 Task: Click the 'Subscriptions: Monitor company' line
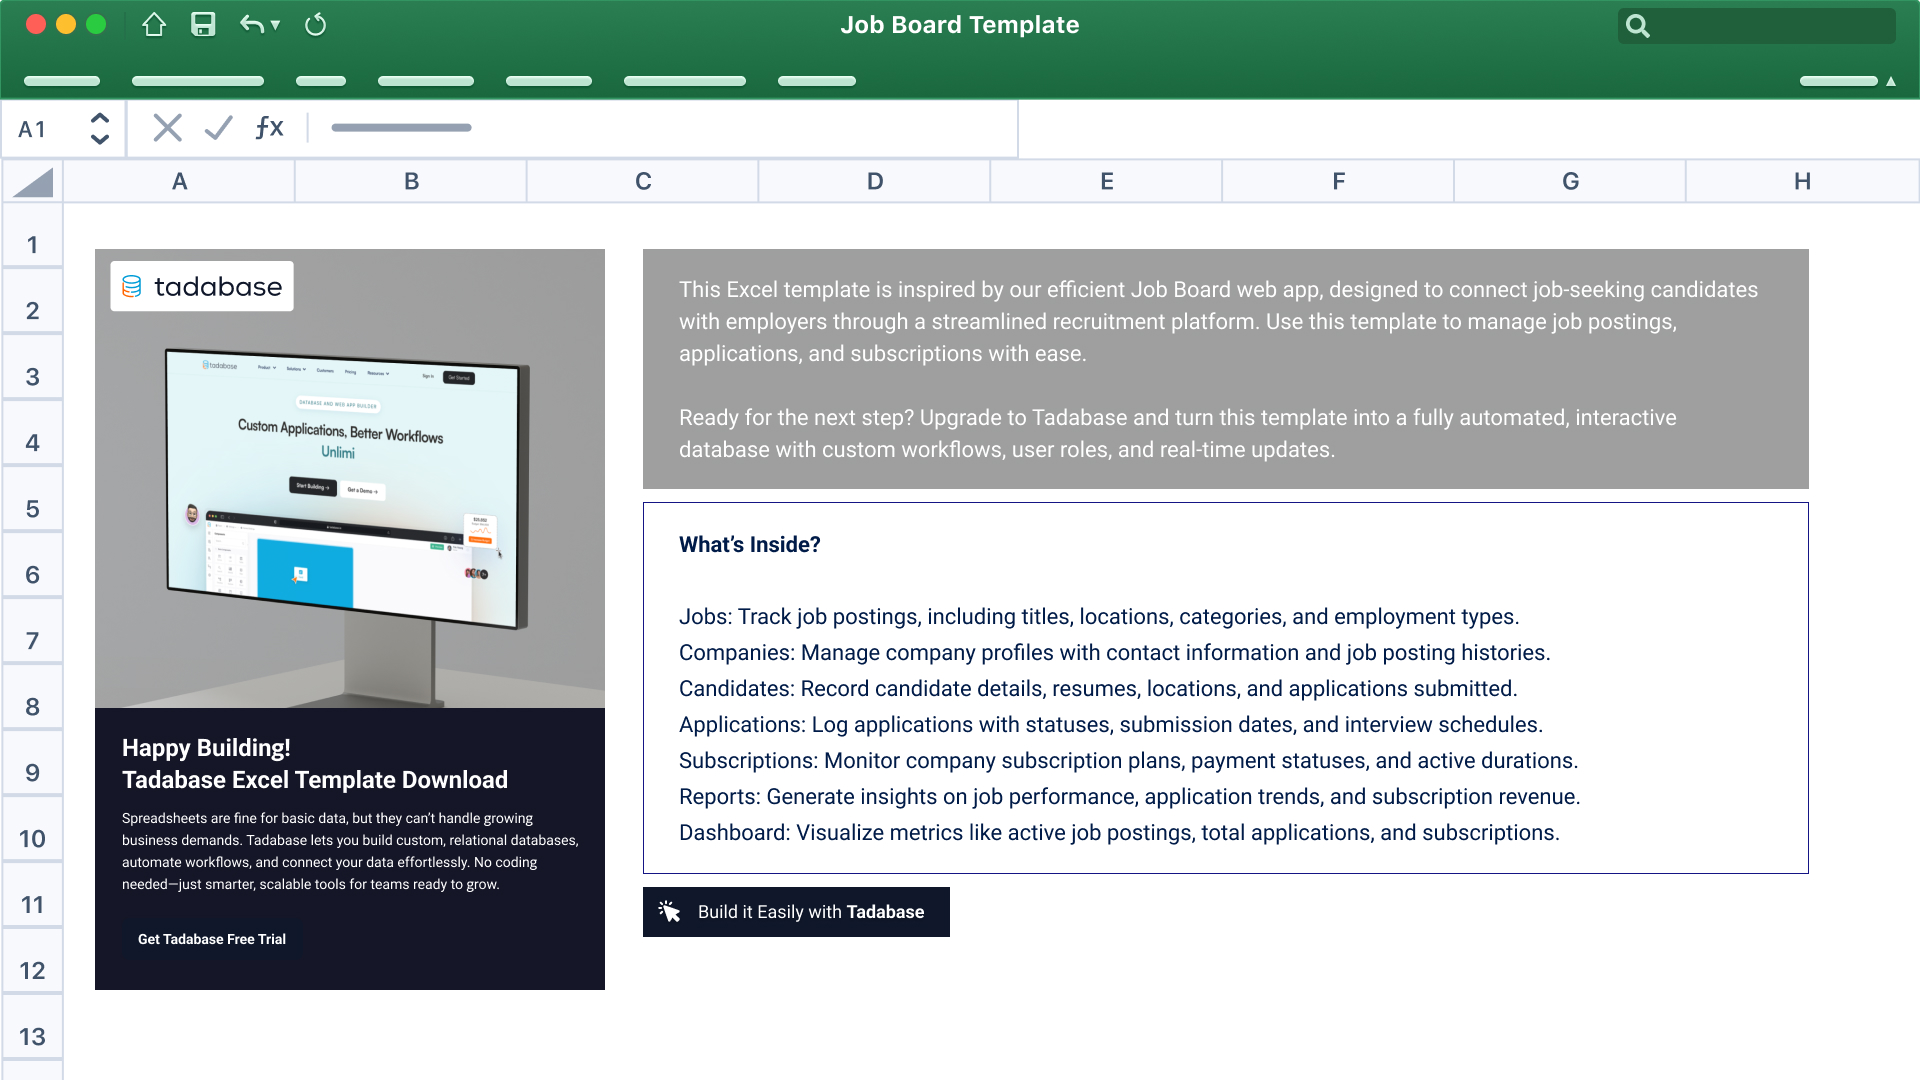coord(1128,761)
